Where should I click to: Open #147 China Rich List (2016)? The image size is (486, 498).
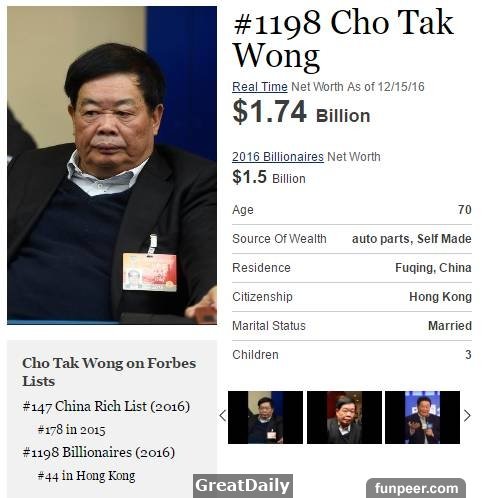click(106, 407)
